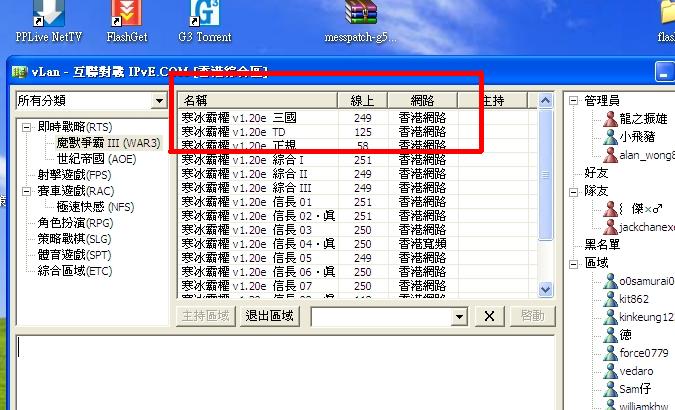Select kit862 user icon in 區域

click(x=610, y=299)
